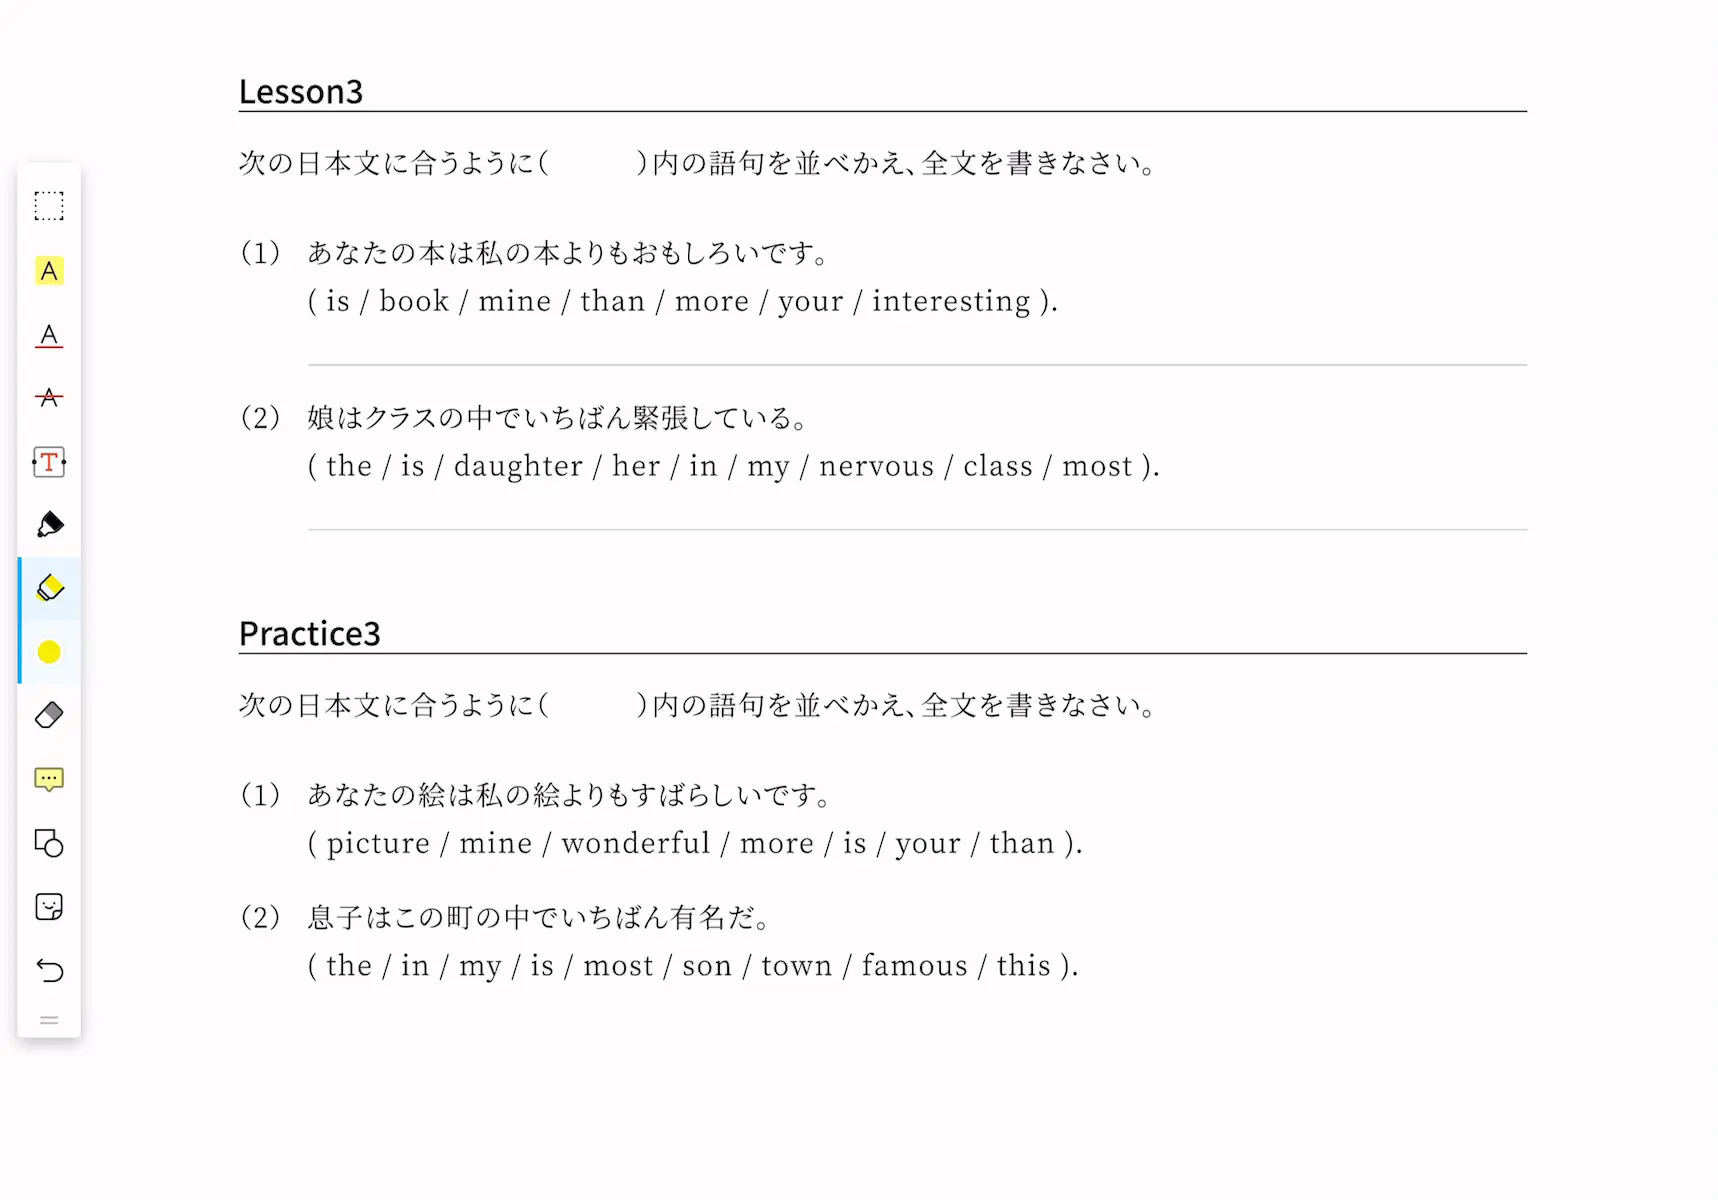Click the answer line under question two
This screenshot has width=1718, height=1200.
coord(917,529)
